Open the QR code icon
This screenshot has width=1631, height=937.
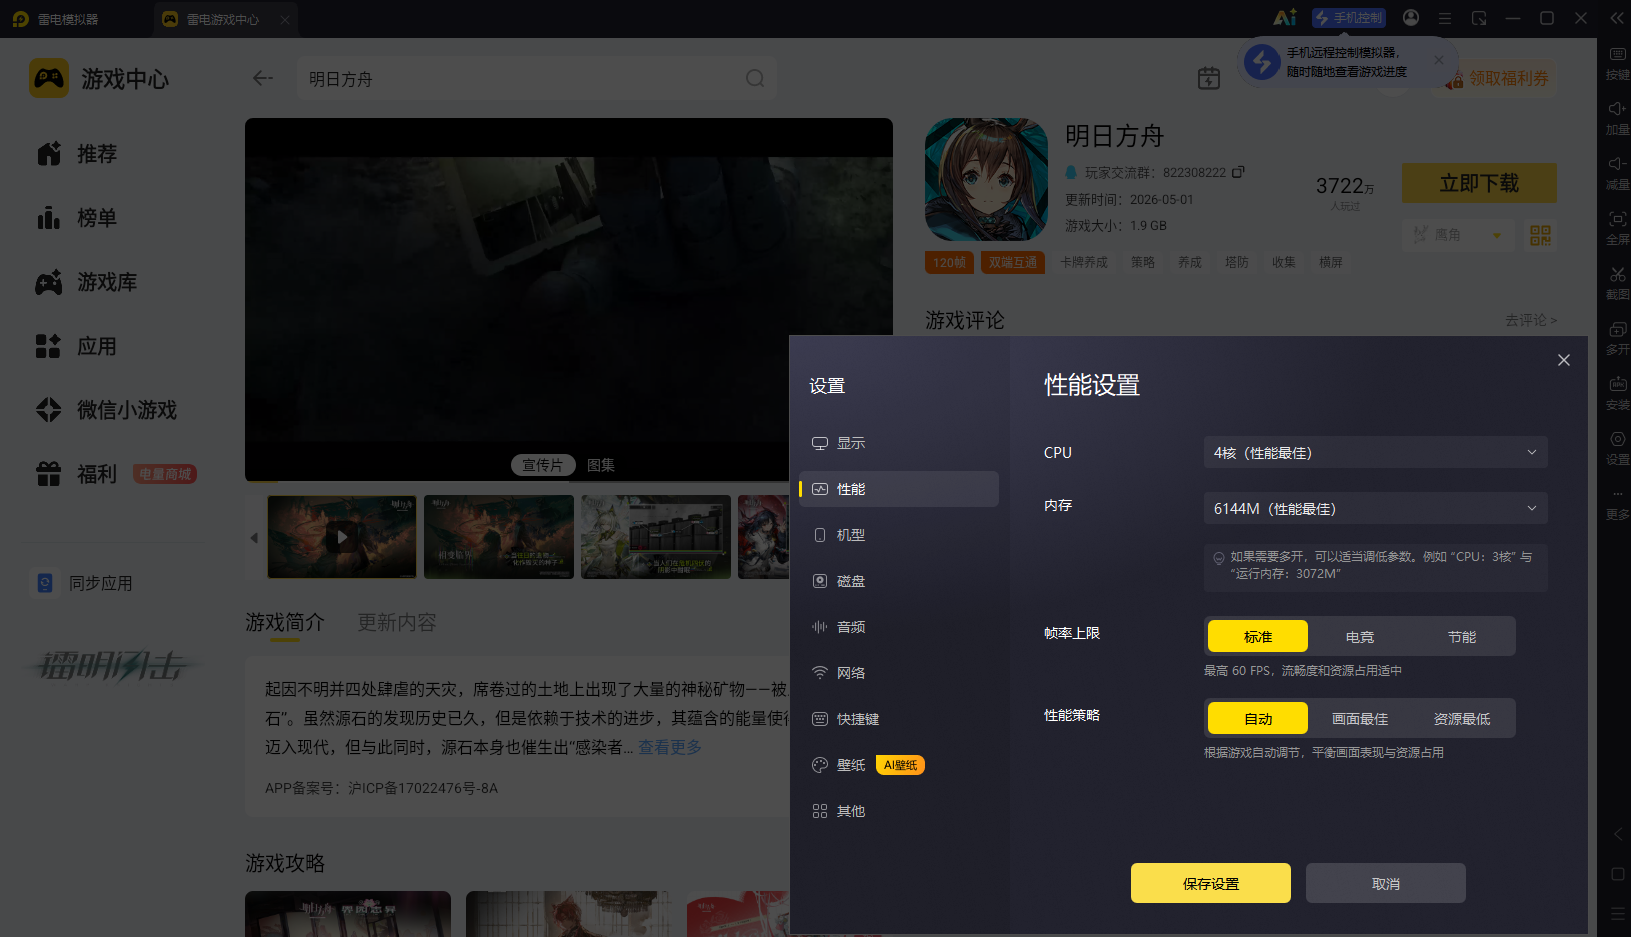tap(1540, 235)
